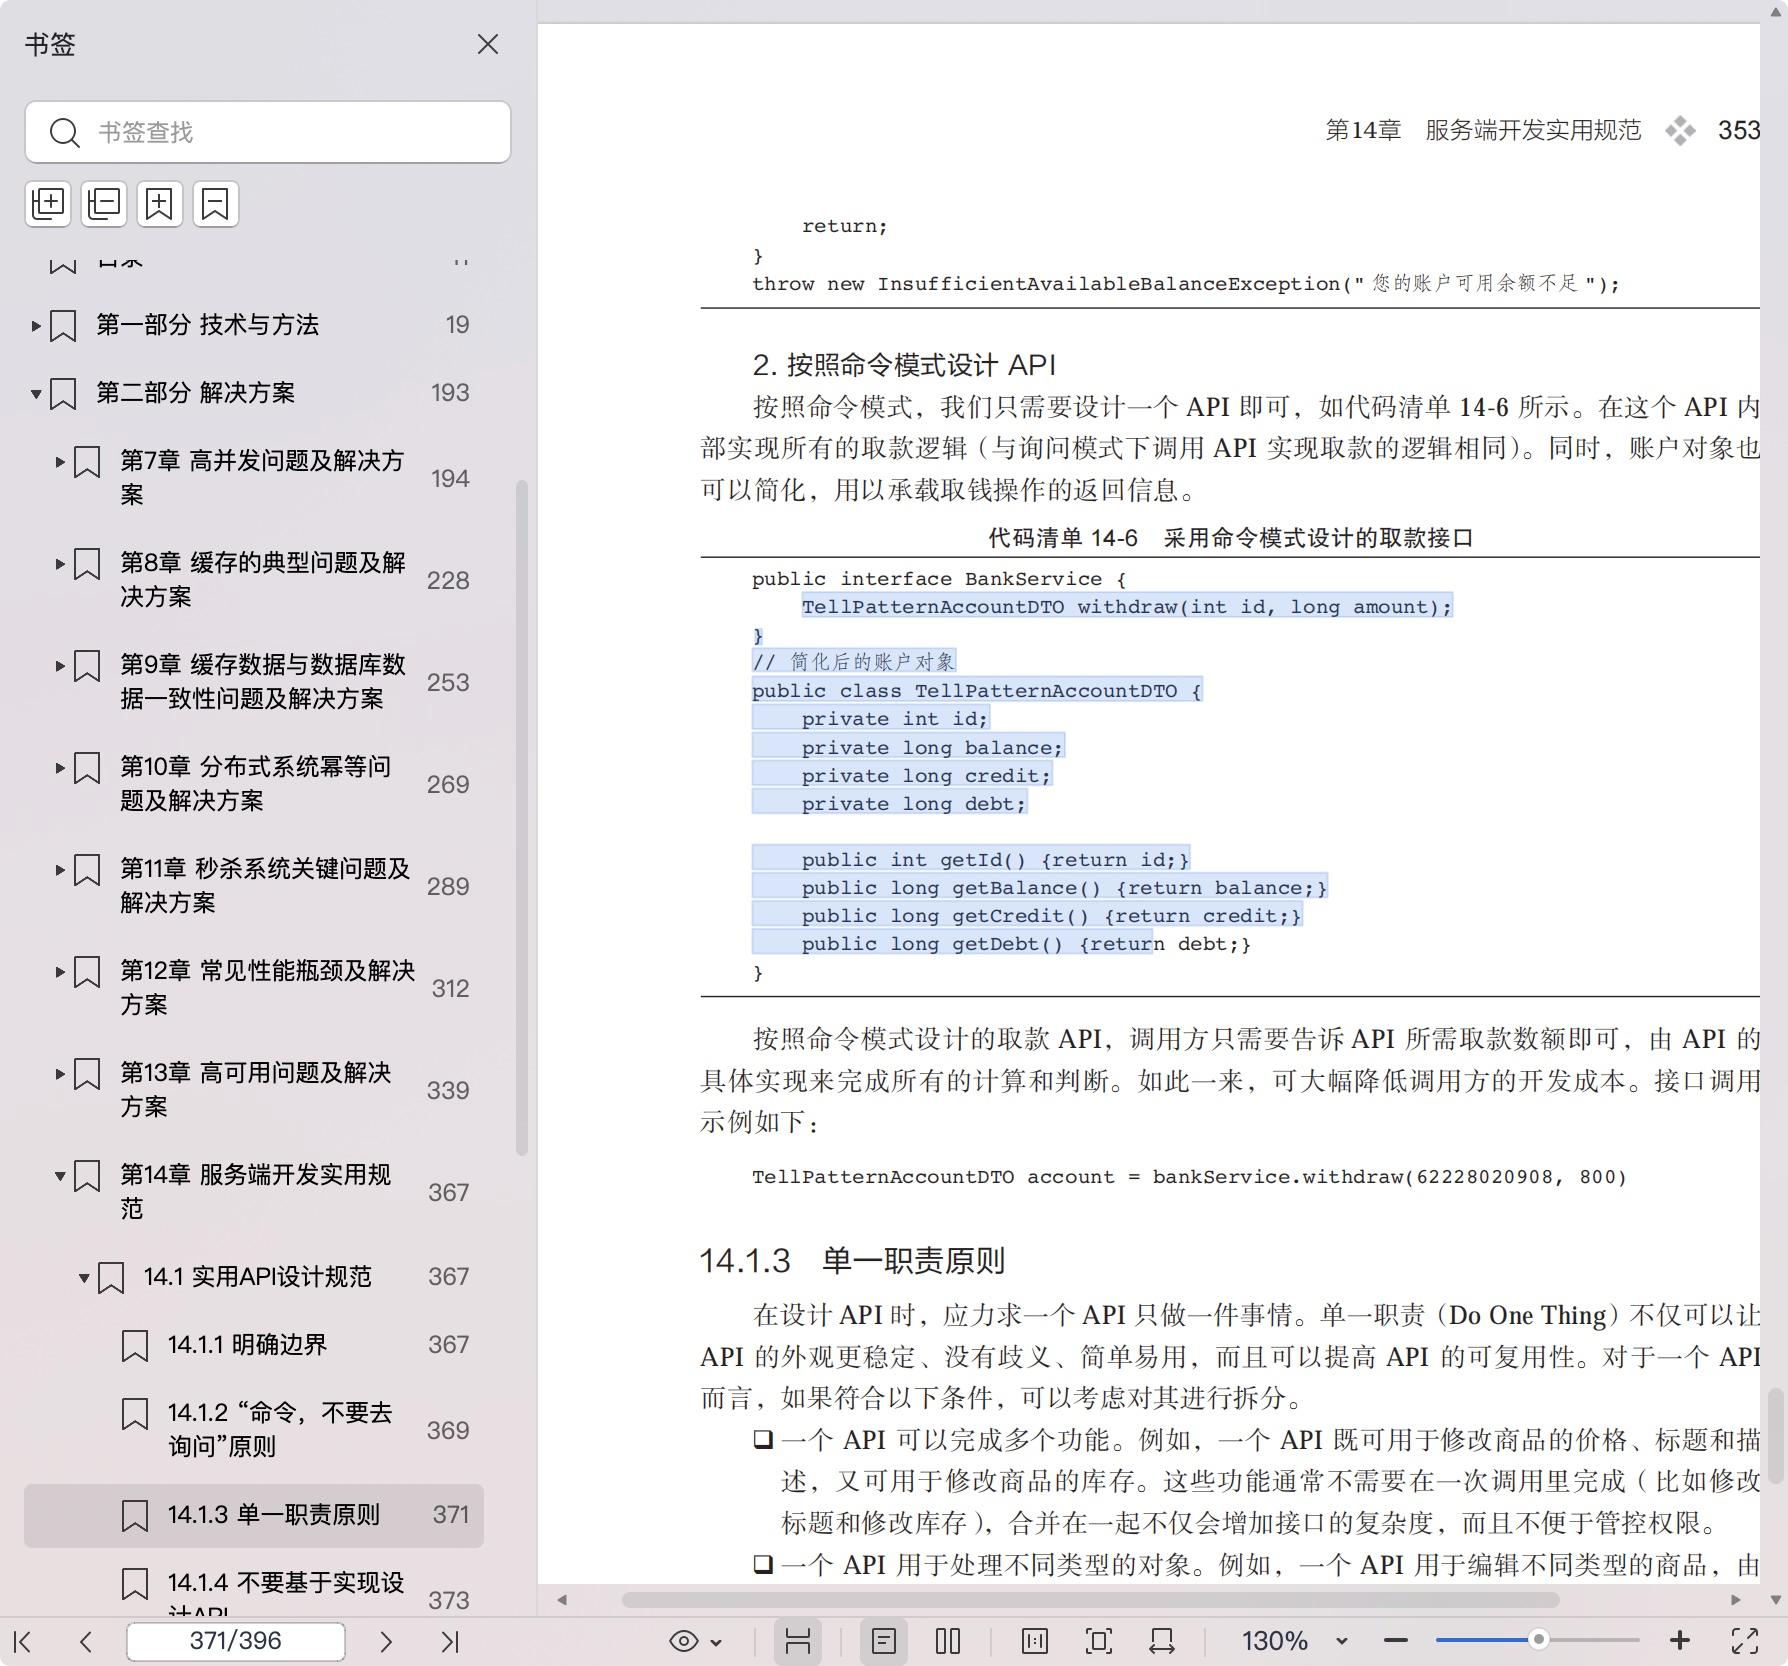Go to next page
Image resolution: width=1788 pixels, height=1666 pixels.
pos(386,1641)
